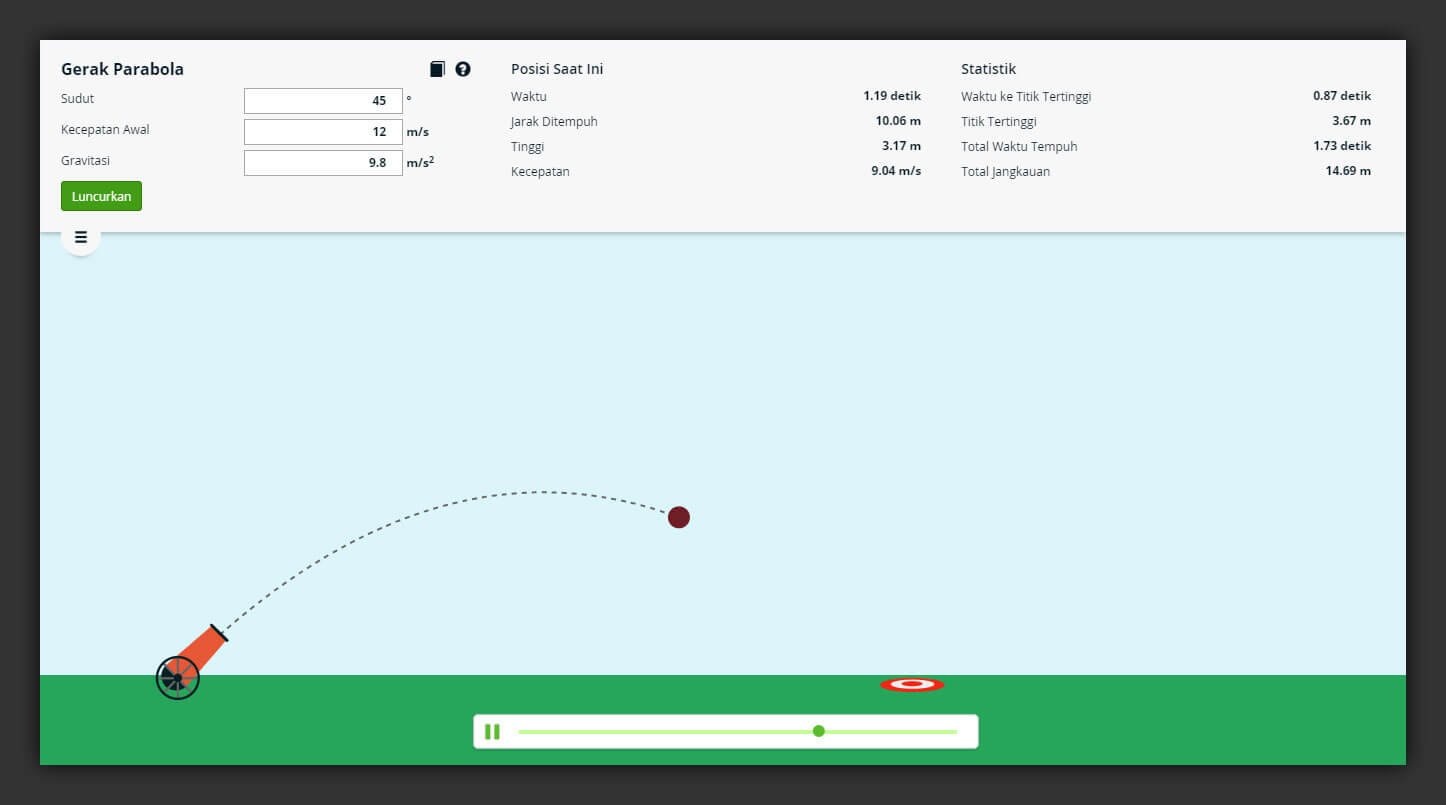Viewport: 1446px width, 805px height.
Task: Open the book guide icon
Action: click(x=437, y=69)
